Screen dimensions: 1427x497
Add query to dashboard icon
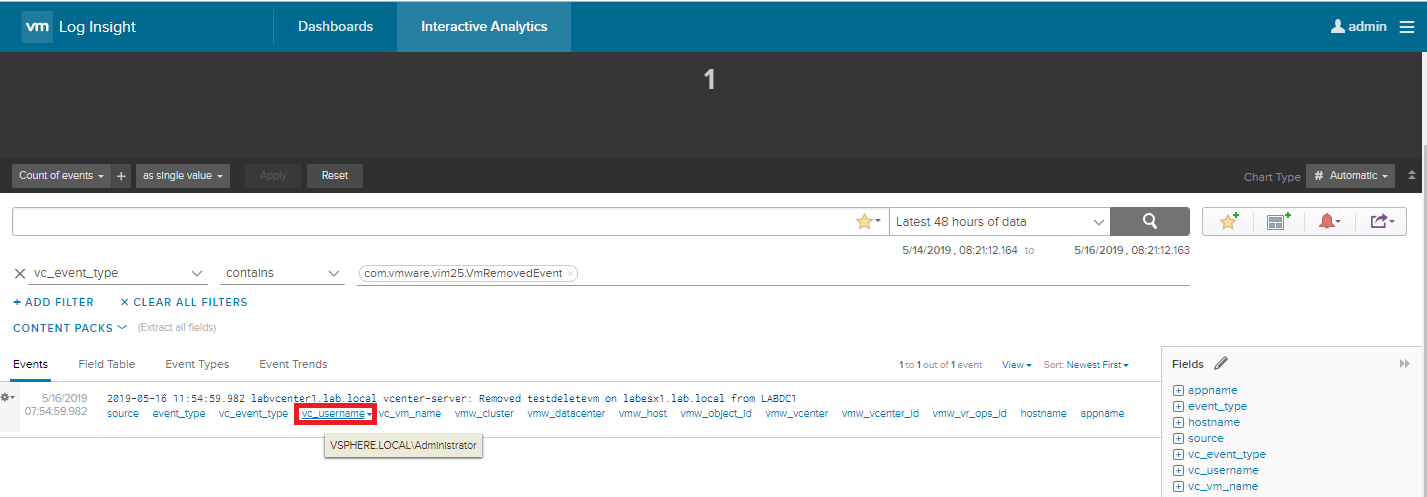click(x=1278, y=222)
